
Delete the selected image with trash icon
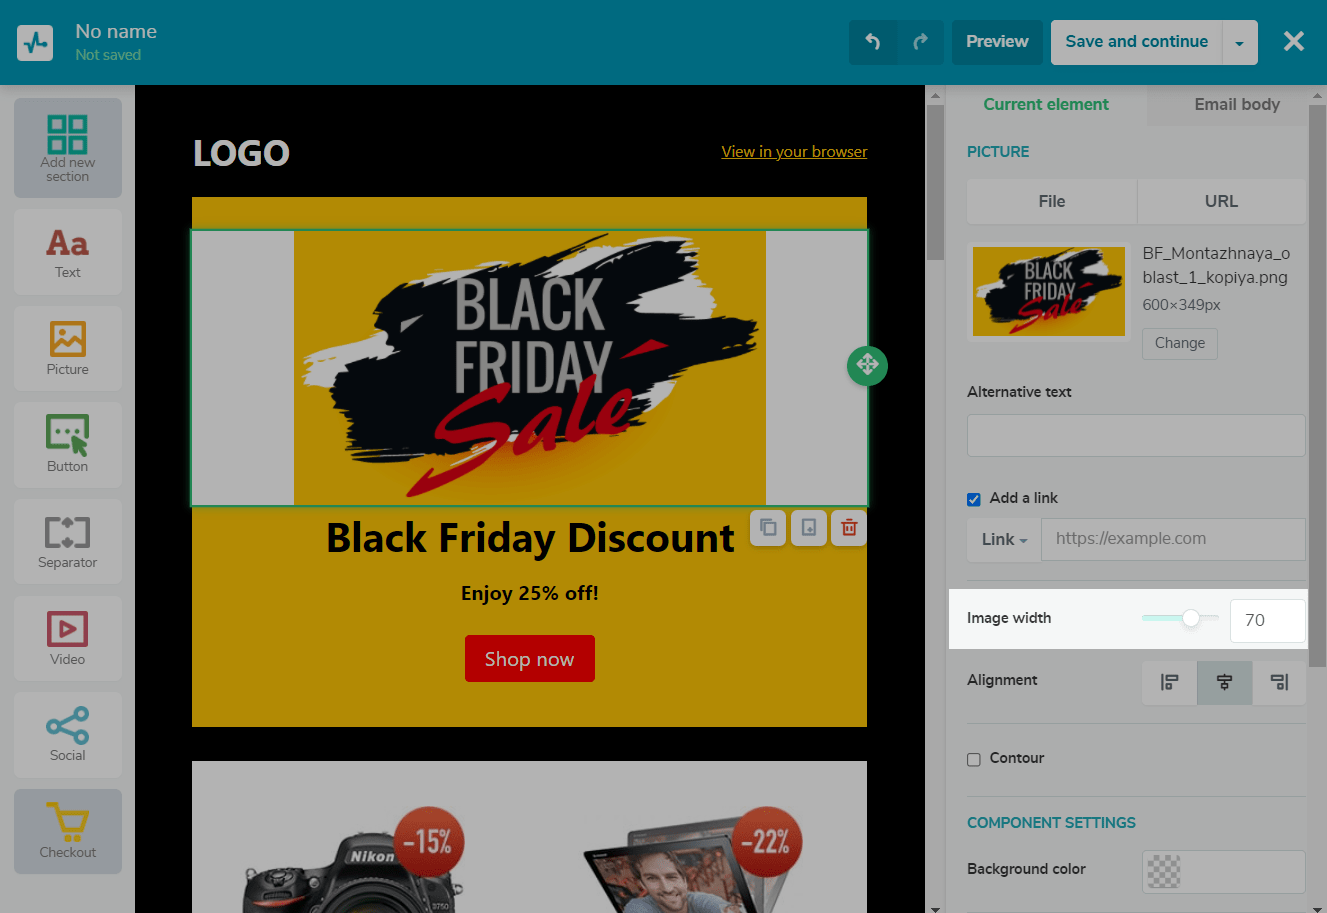[849, 528]
